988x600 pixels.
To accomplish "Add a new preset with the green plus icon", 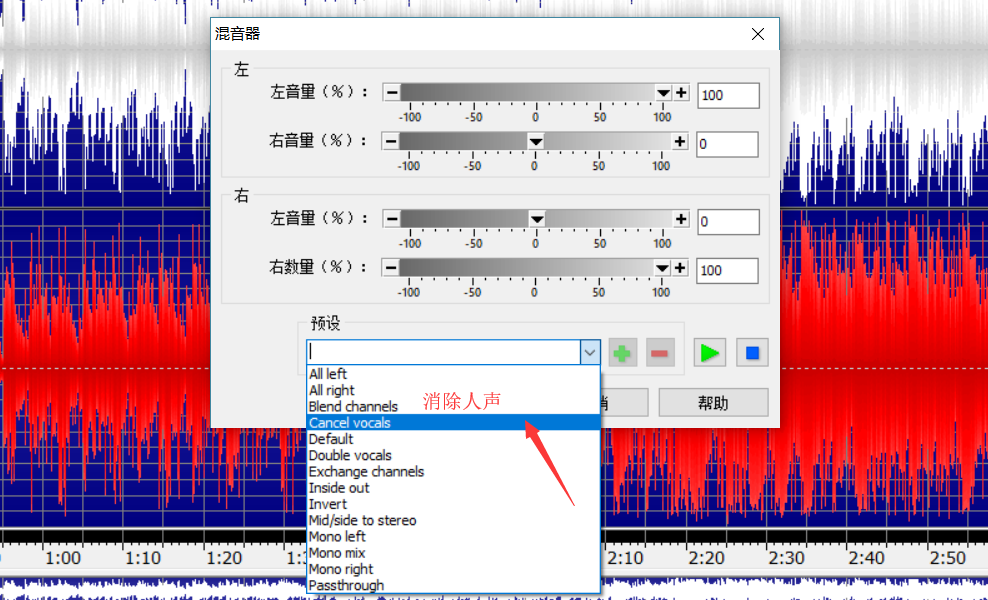I will click(621, 353).
